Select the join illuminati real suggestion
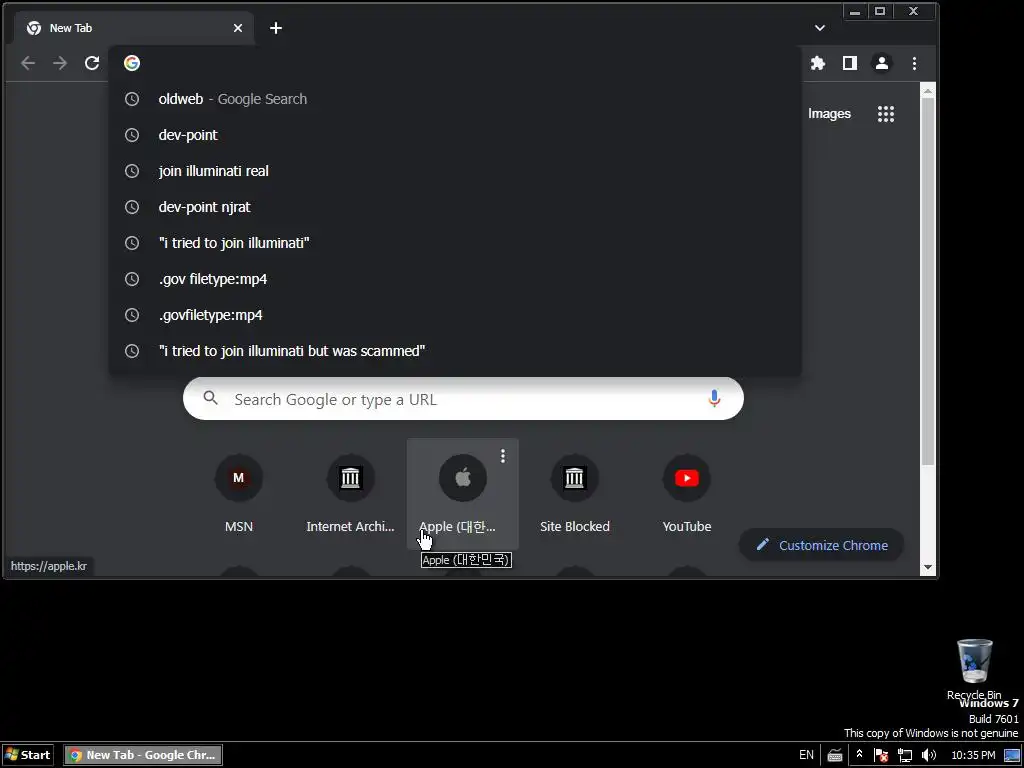The height and width of the screenshot is (768, 1024). (x=455, y=170)
